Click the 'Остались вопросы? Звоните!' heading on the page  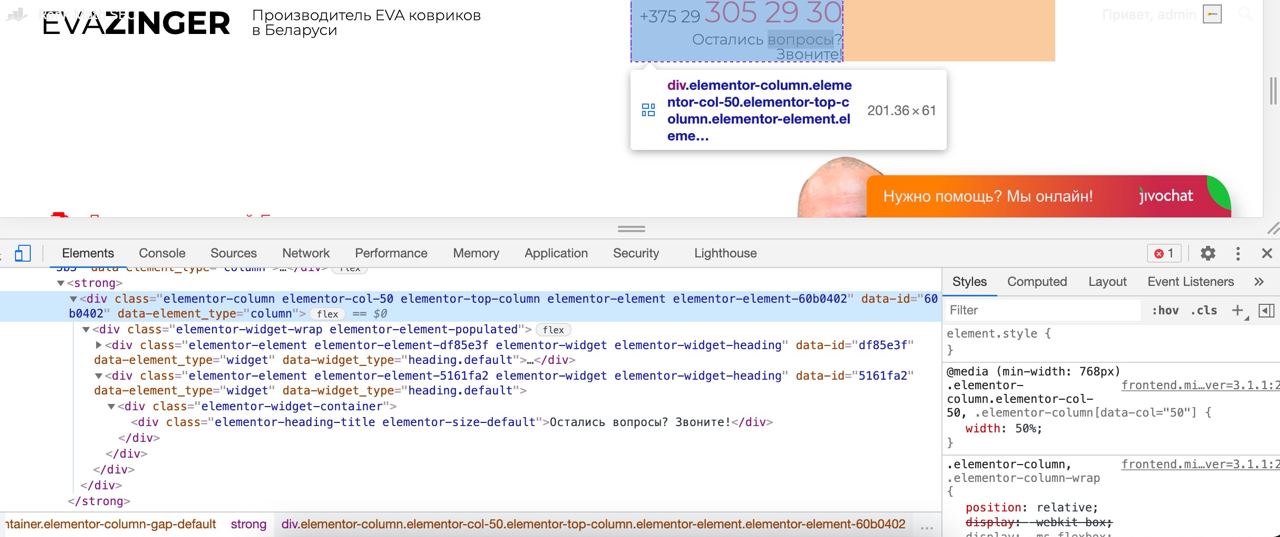[768, 46]
